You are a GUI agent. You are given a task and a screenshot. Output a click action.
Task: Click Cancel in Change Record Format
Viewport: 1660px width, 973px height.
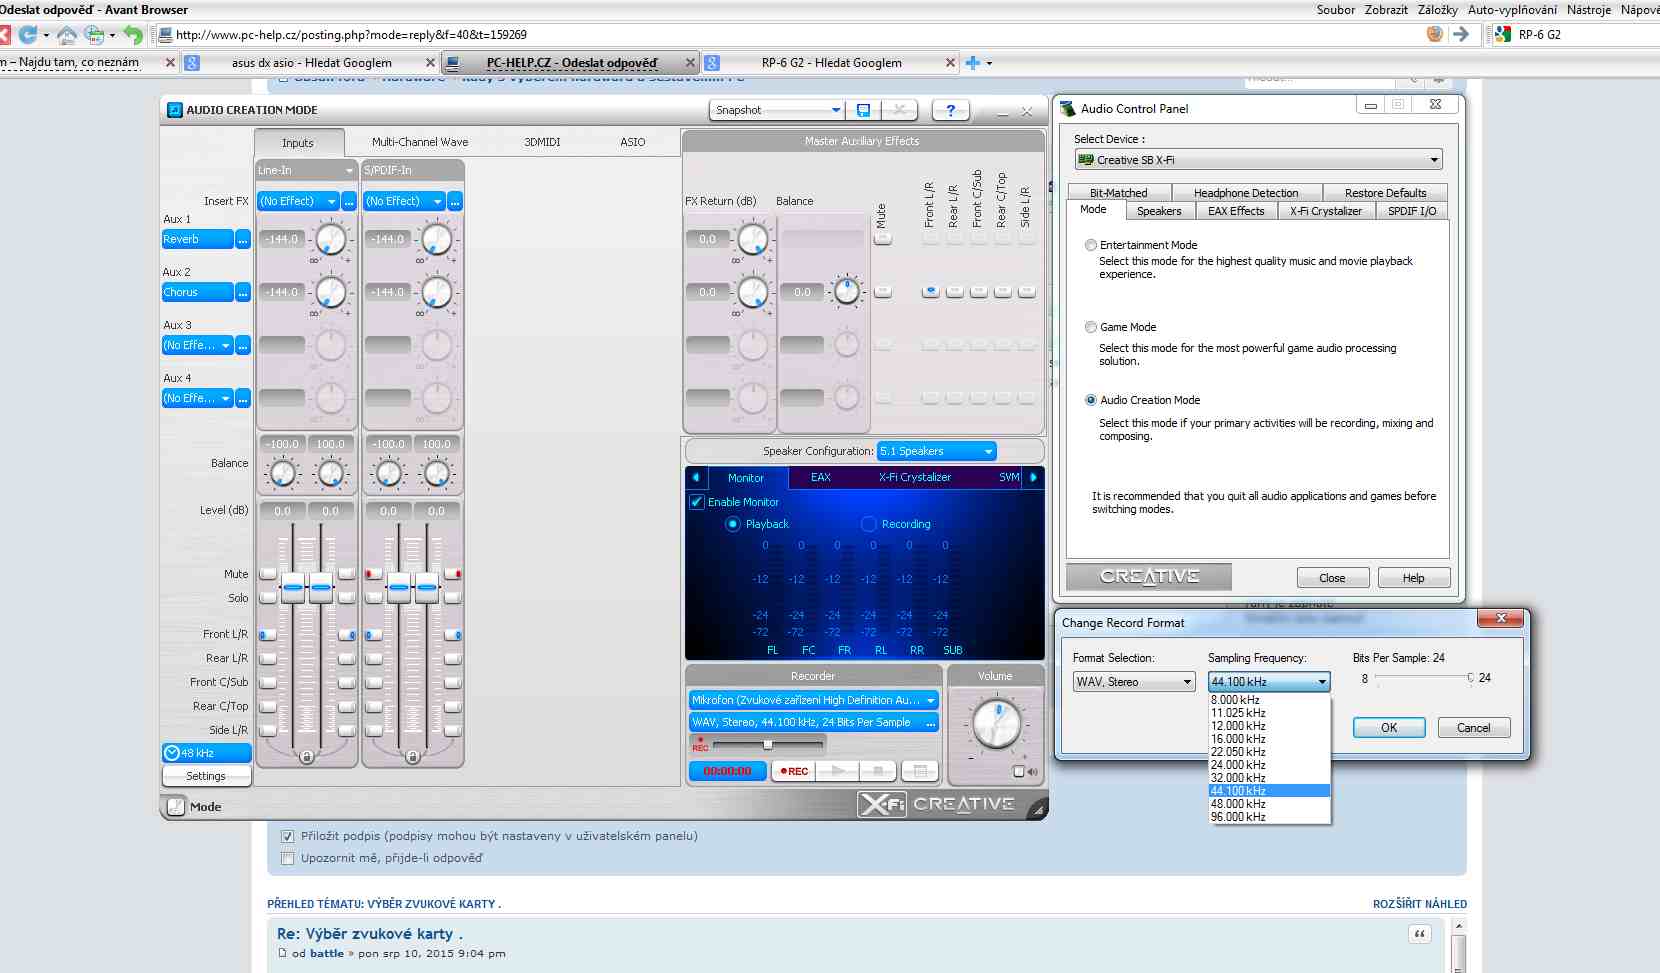(x=1474, y=728)
